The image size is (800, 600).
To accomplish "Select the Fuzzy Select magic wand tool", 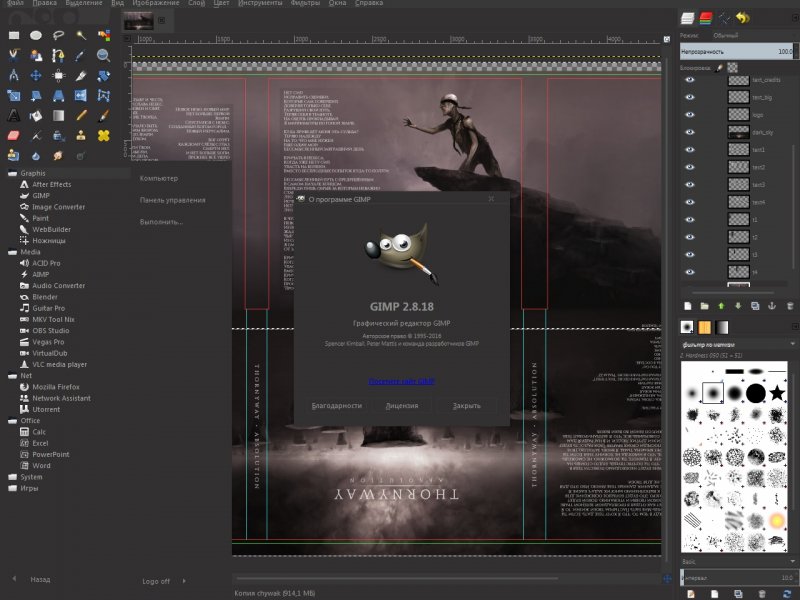I will point(81,35).
